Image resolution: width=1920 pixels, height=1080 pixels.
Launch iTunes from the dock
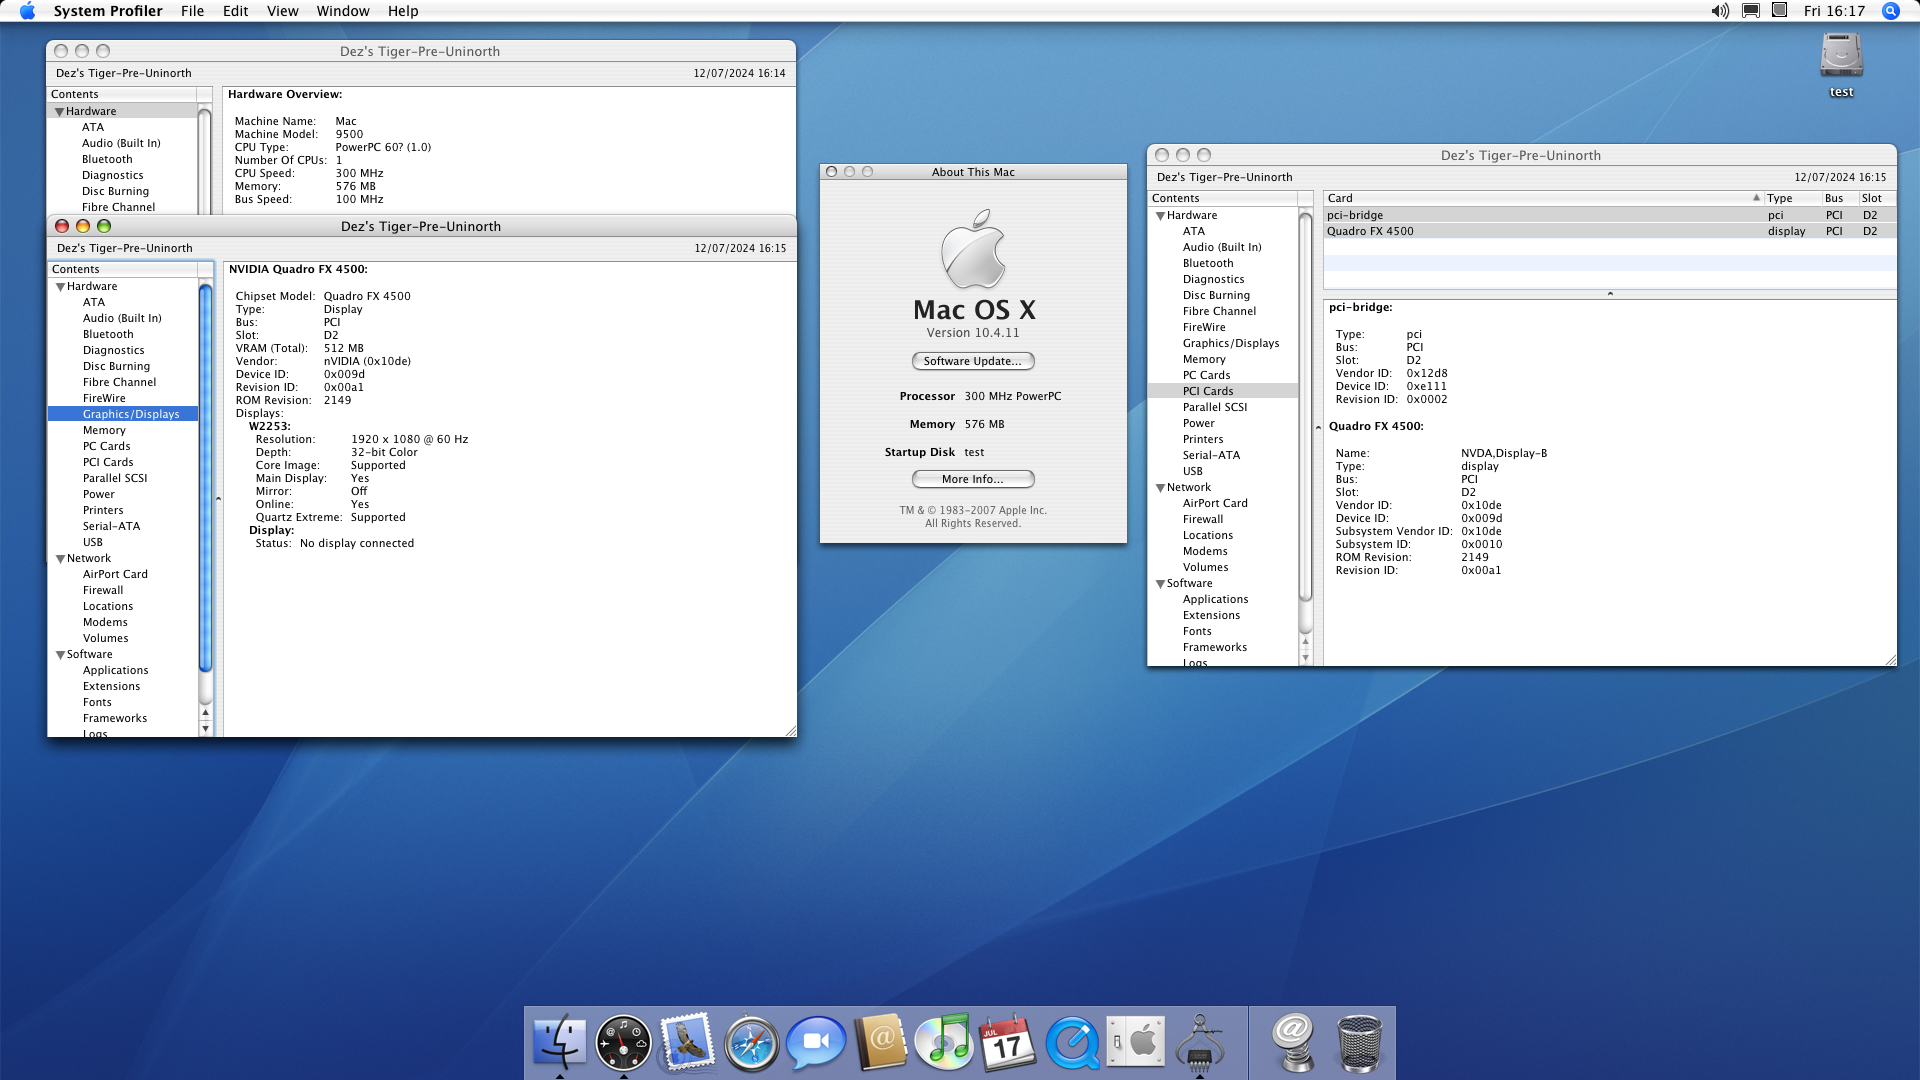(943, 1043)
